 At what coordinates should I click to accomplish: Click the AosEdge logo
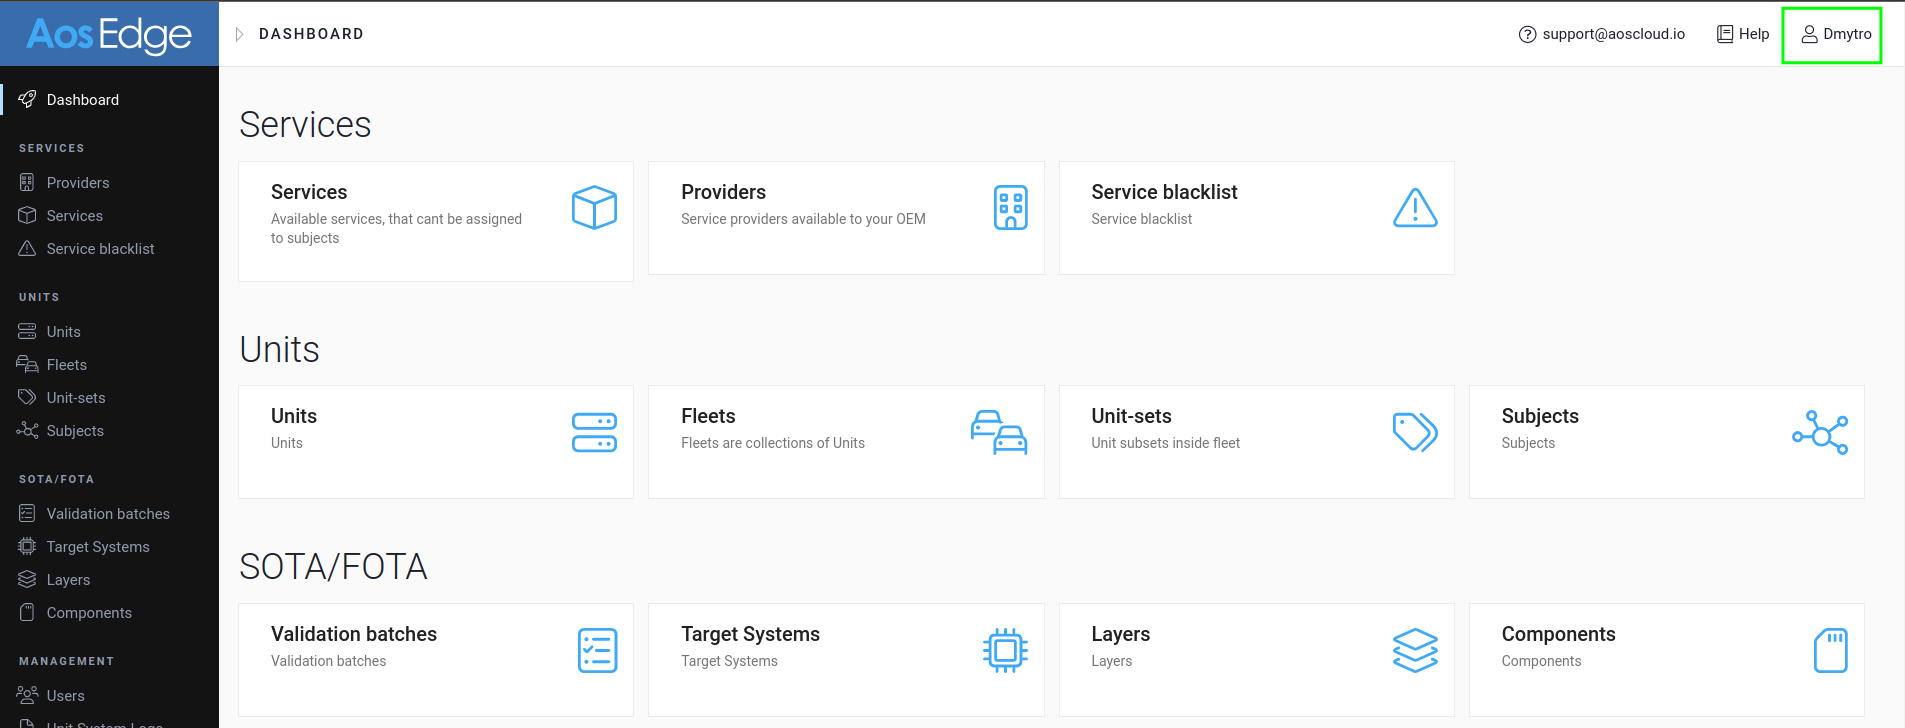pyautogui.click(x=109, y=34)
